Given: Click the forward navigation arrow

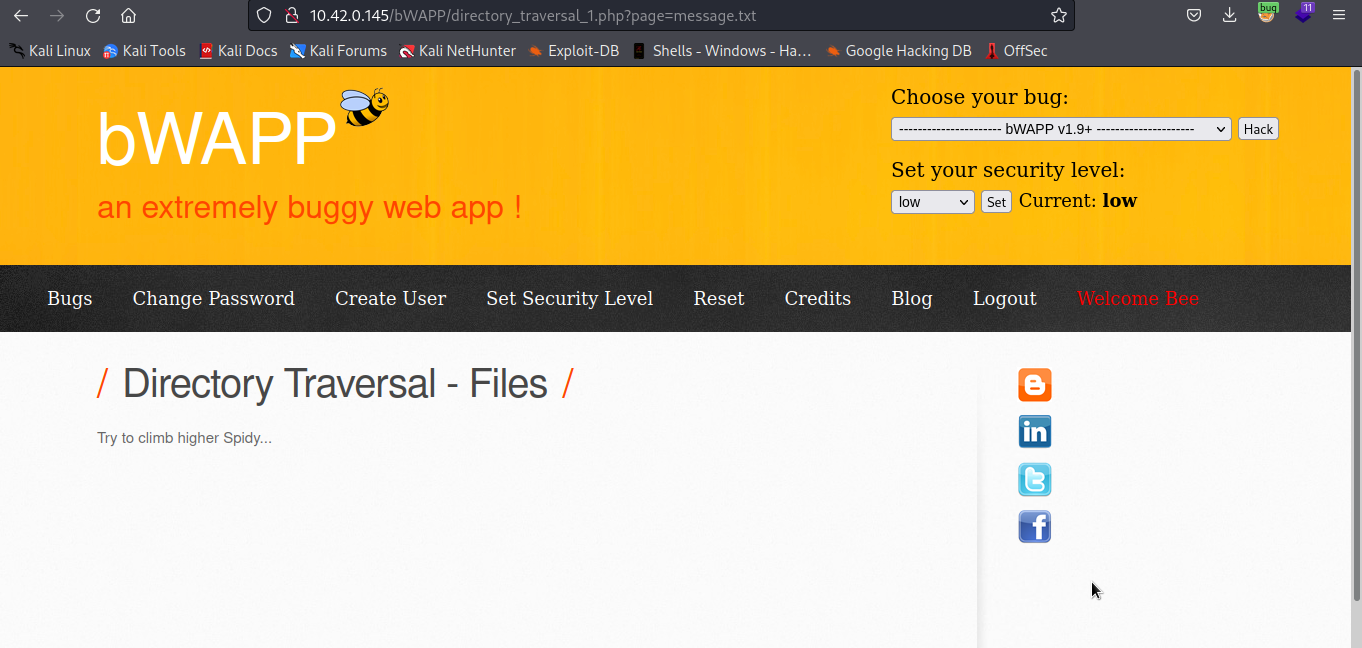Looking at the screenshot, I should coord(57,16).
